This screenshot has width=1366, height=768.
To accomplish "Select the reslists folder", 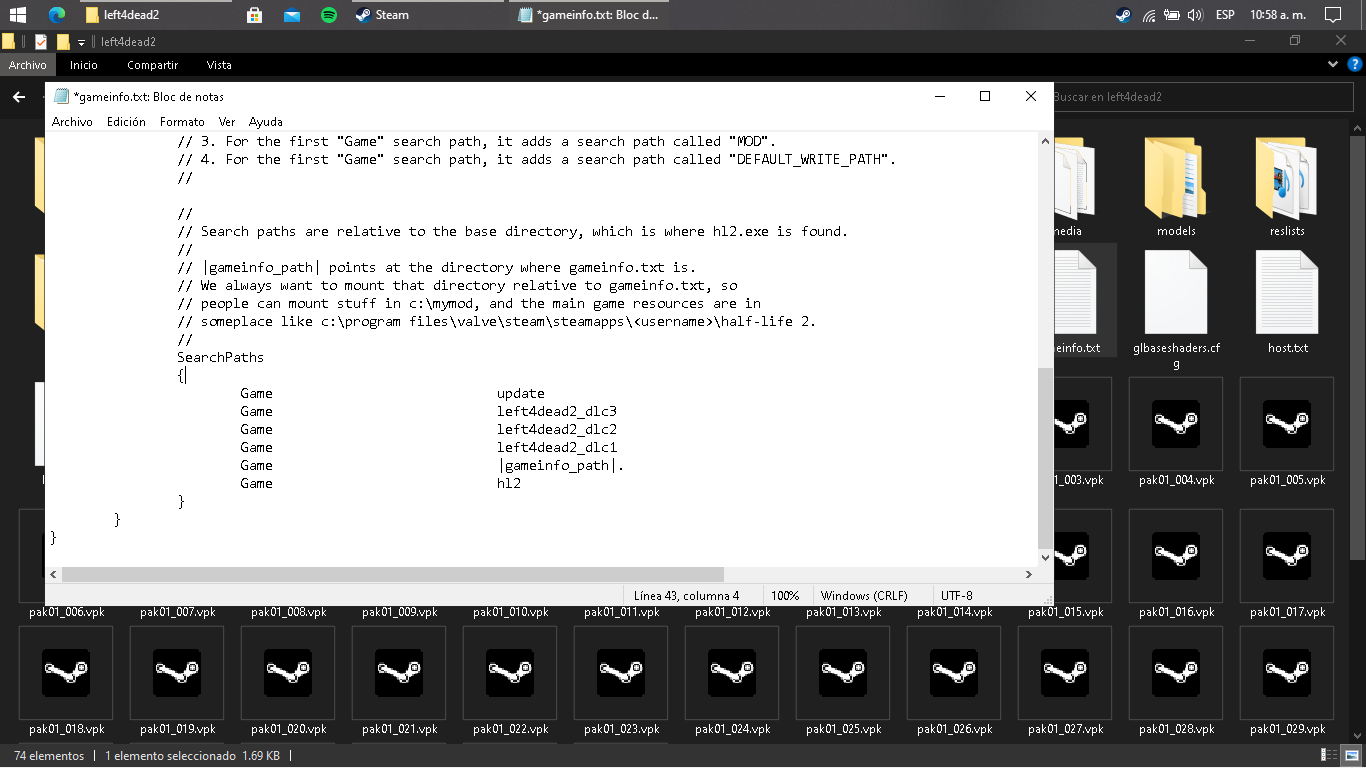I will point(1287,186).
